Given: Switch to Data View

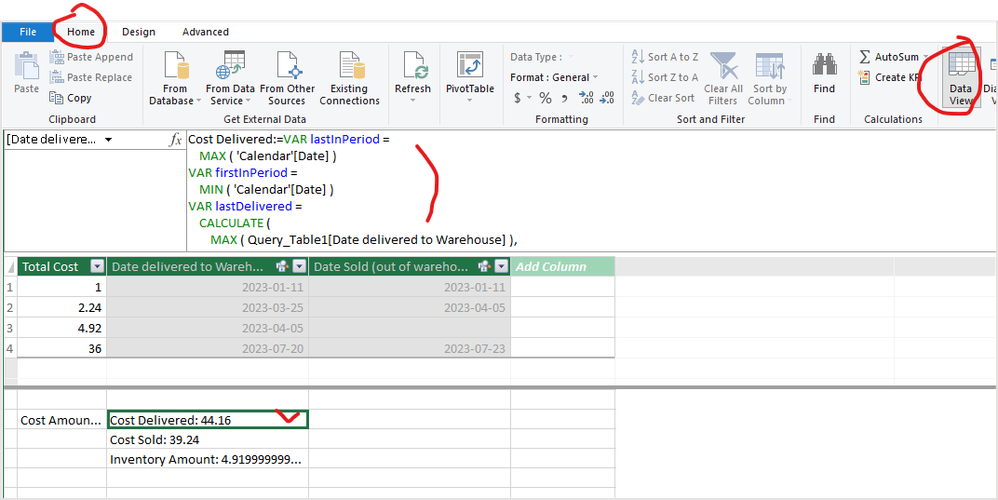Looking at the screenshot, I should click(960, 78).
